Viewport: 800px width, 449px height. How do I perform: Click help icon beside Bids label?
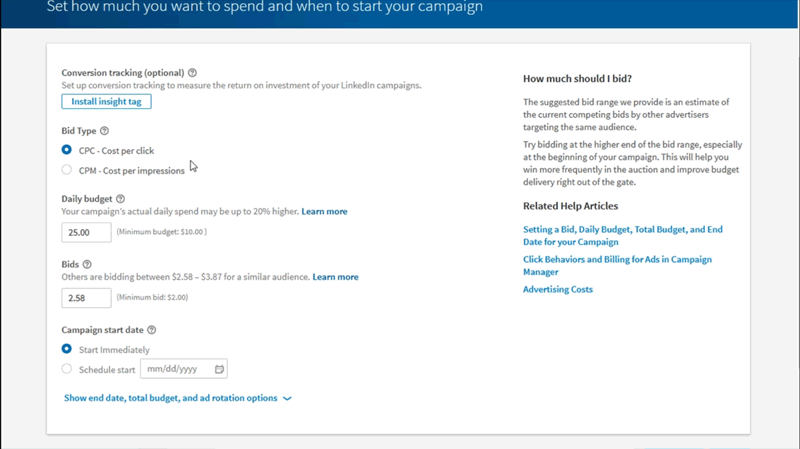(87, 264)
